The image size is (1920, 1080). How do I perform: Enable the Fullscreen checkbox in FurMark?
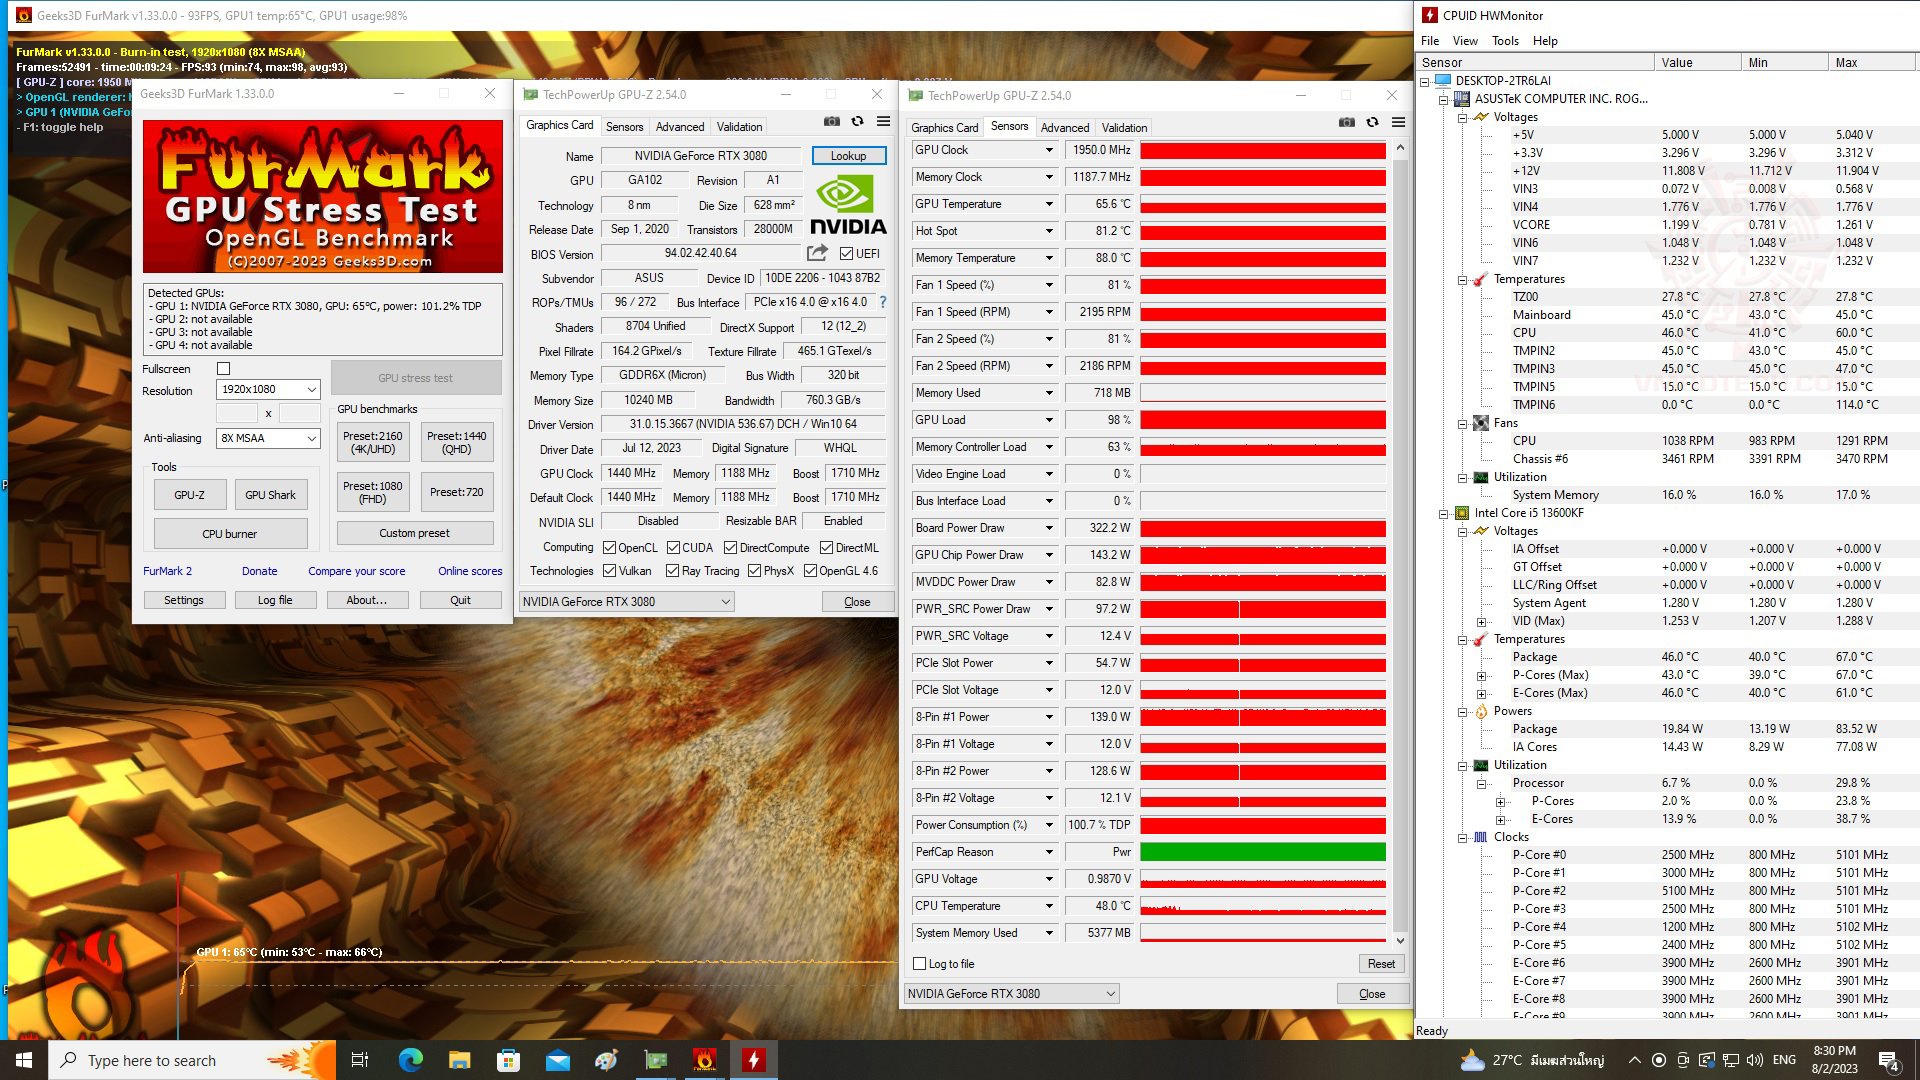click(224, 369)
